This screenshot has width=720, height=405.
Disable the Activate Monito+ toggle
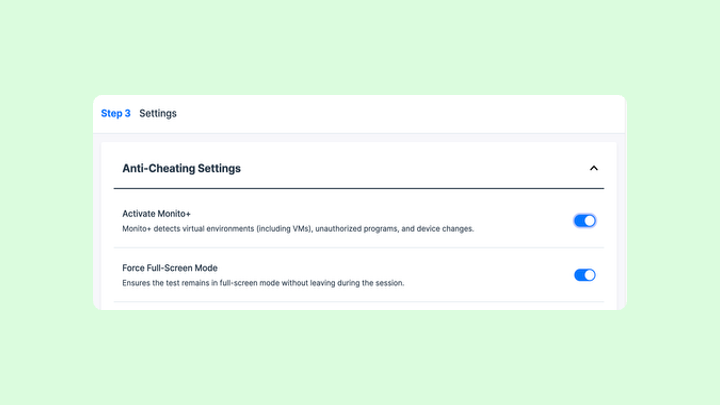pos(584,221)
